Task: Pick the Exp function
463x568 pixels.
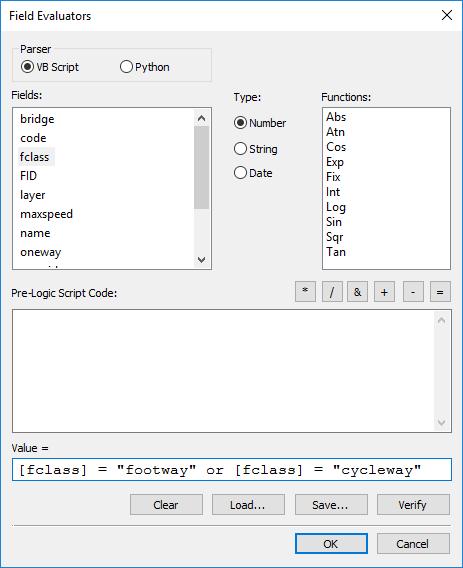Action: click(335, 162)
